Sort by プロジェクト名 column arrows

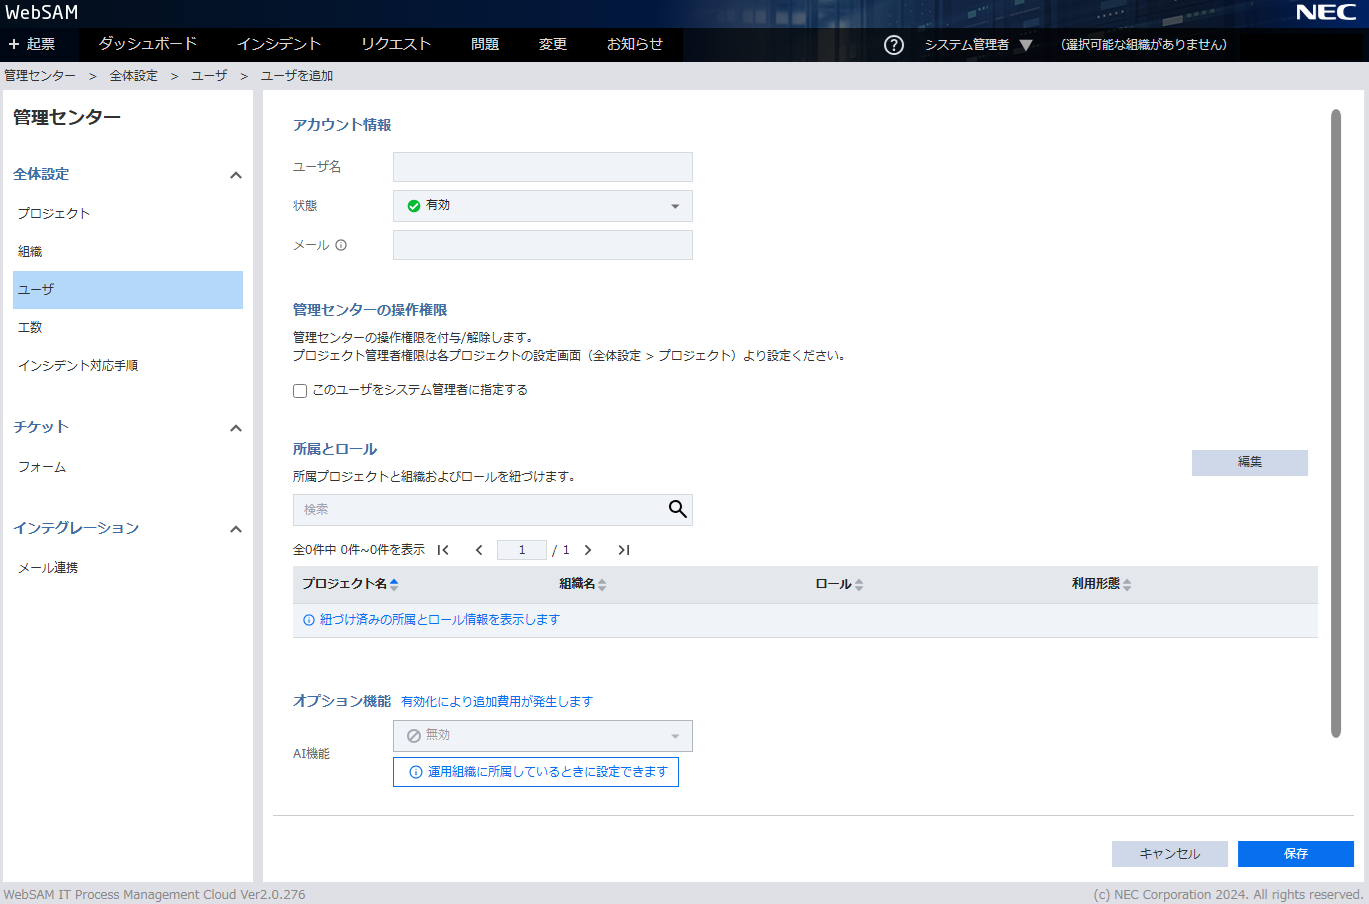[394, 584]
